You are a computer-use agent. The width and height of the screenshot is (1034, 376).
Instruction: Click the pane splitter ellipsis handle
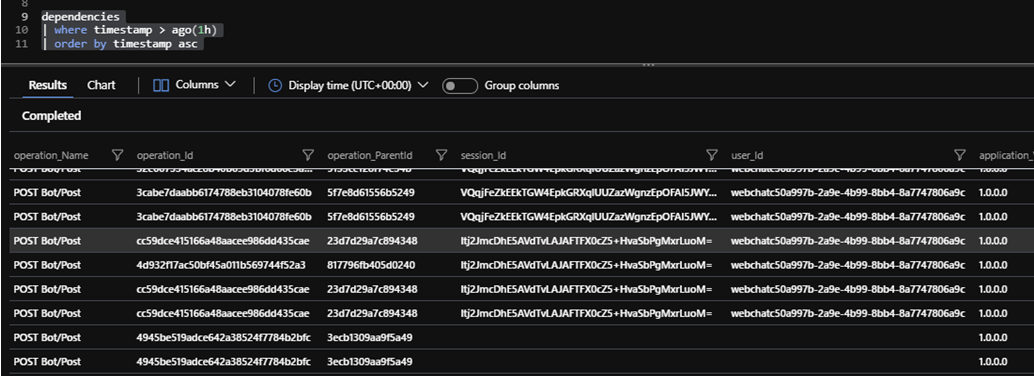pos(649,65)
